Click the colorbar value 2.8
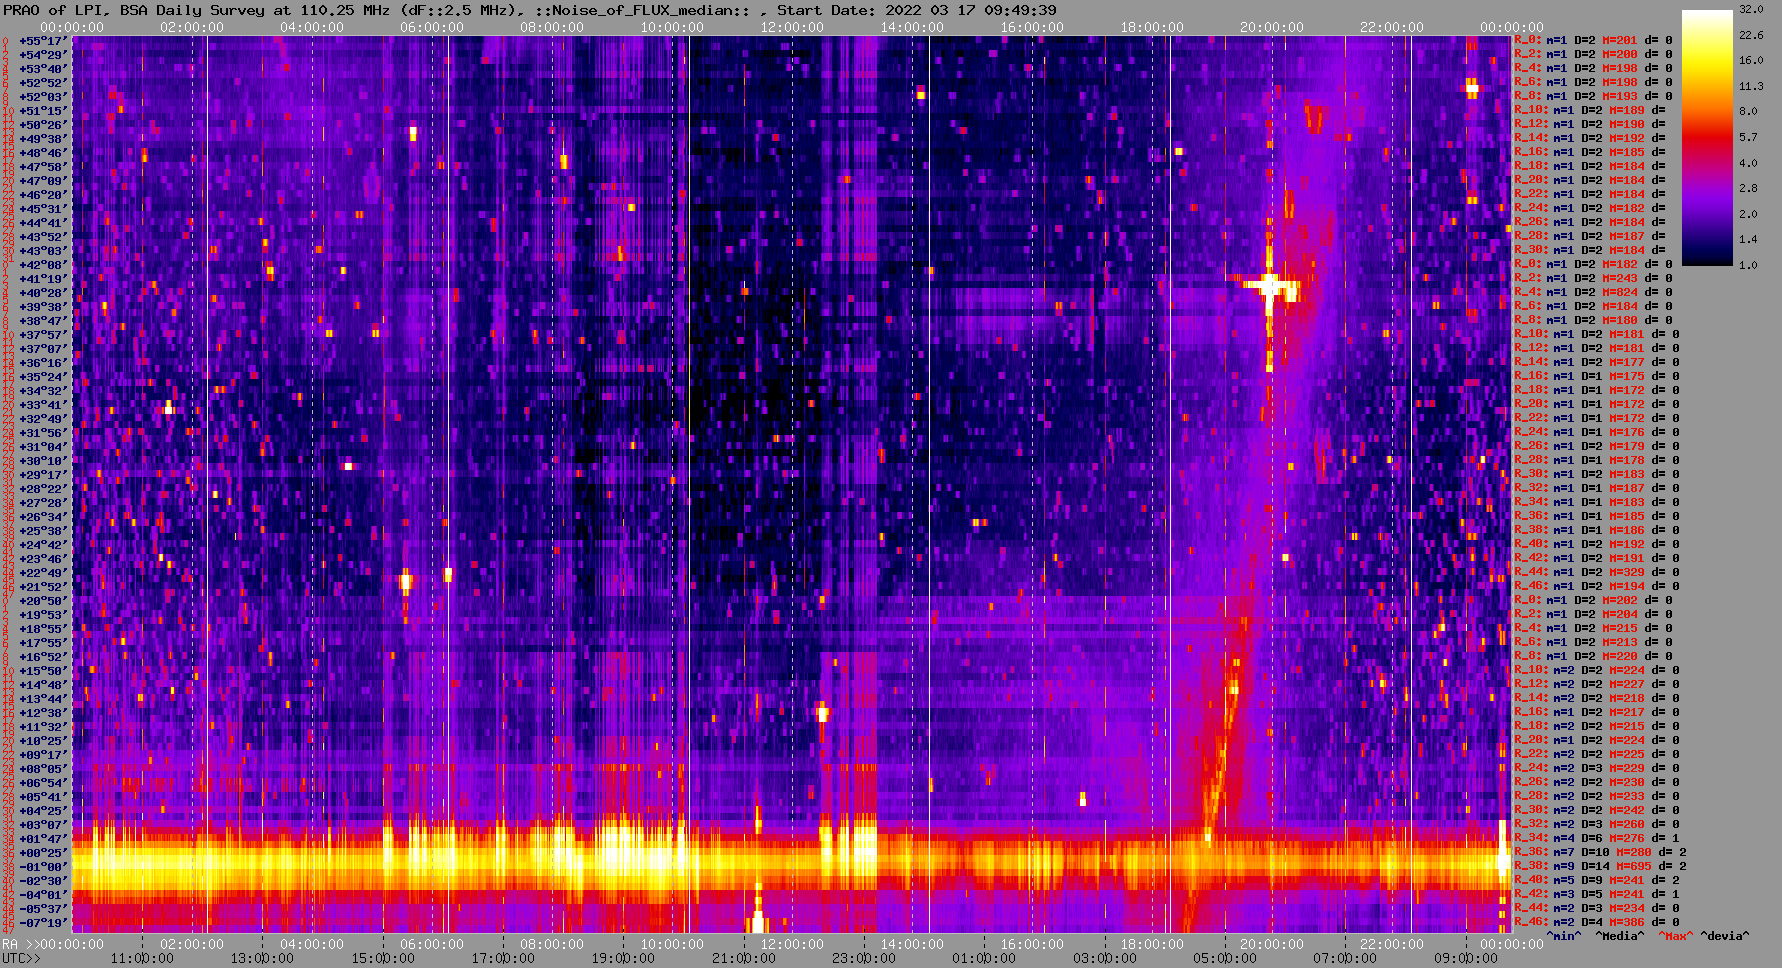The height and width of the screenshot is (968, 1782). 1748,188
